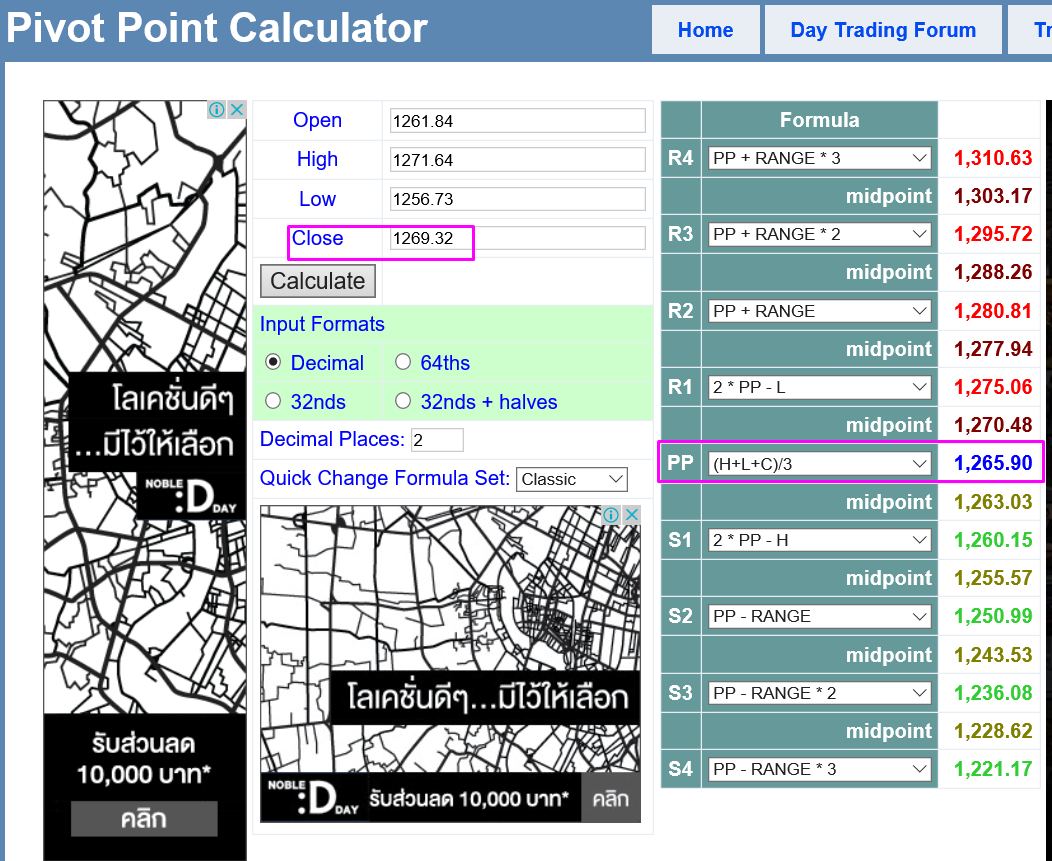
Task: Click the Close price input field
Action: coord(517,238)
